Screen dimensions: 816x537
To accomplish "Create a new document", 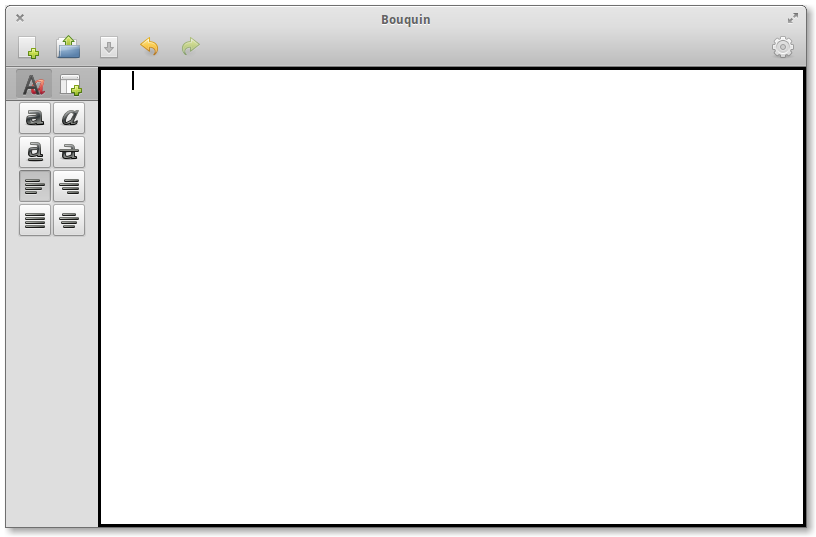I will 28,47.
